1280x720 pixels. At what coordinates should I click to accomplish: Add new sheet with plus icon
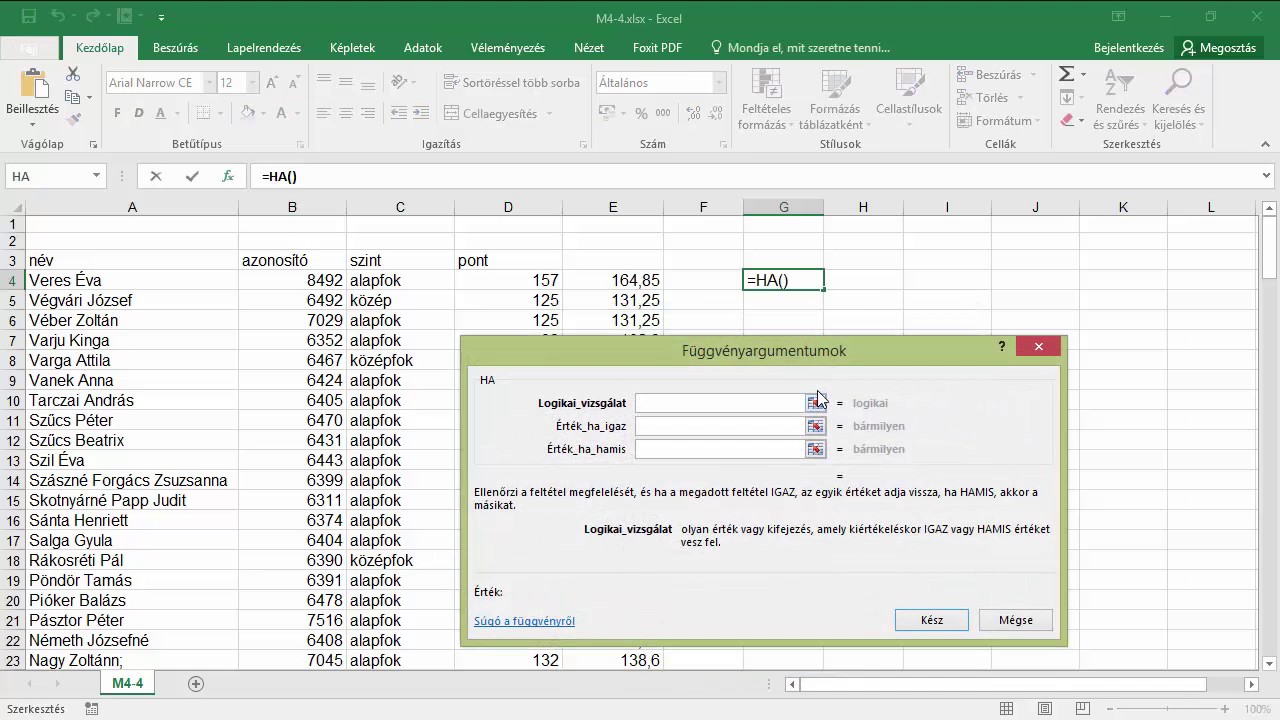196,684
